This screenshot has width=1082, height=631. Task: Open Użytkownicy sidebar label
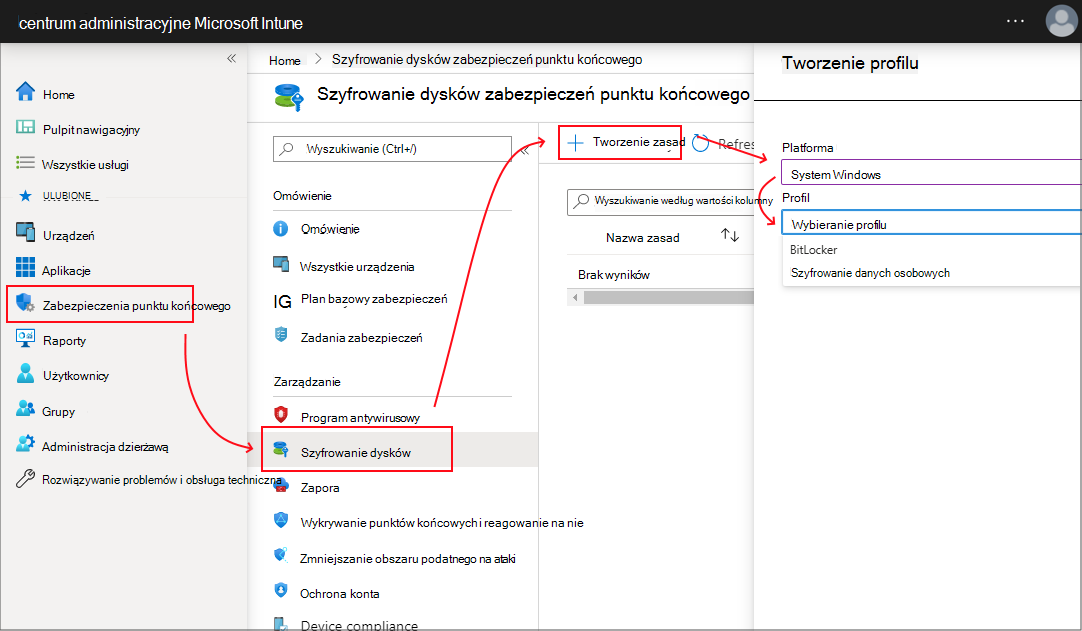pos(76,376)
